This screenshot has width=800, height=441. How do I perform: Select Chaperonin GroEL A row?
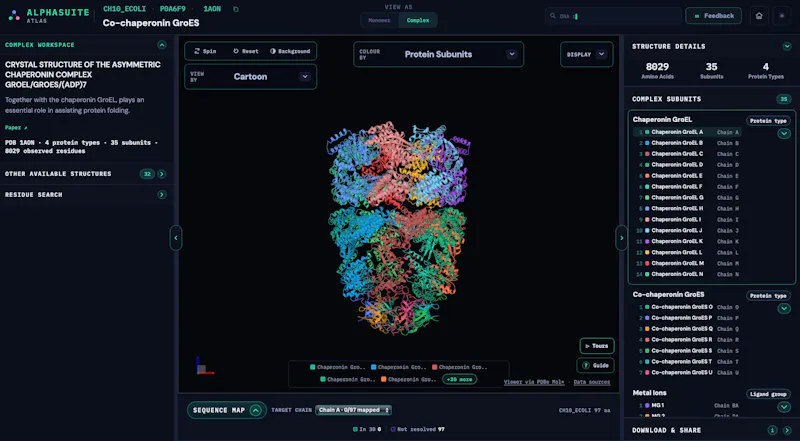pos(687,132)
